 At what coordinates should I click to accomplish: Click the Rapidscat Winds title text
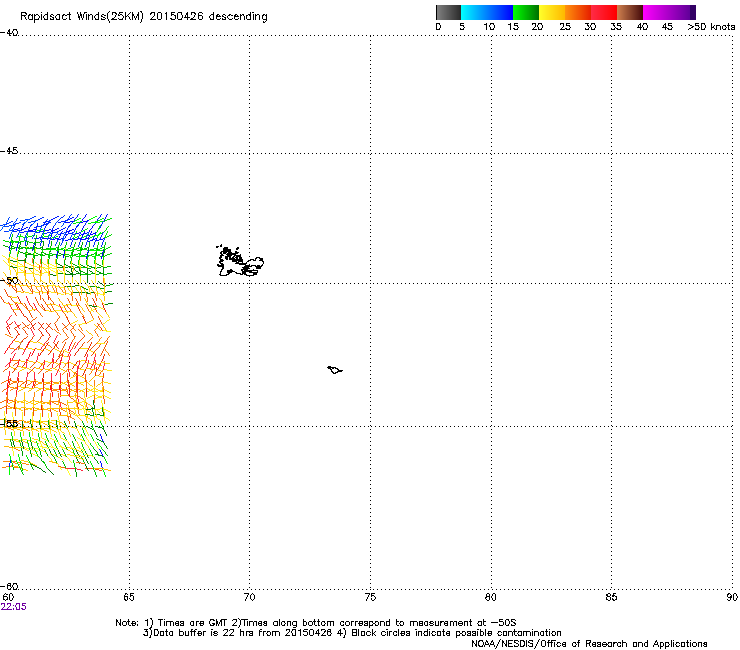143,17
